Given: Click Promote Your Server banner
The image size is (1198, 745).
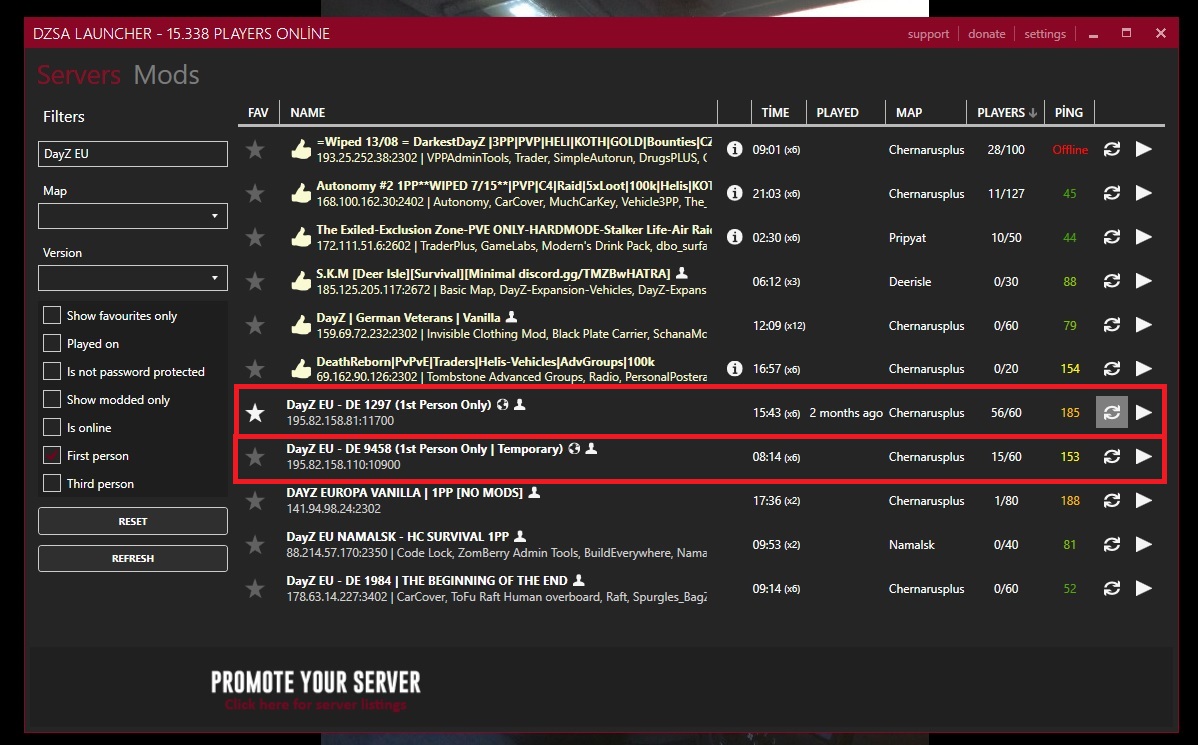Looking at the screenshot, I should point(316,690).
